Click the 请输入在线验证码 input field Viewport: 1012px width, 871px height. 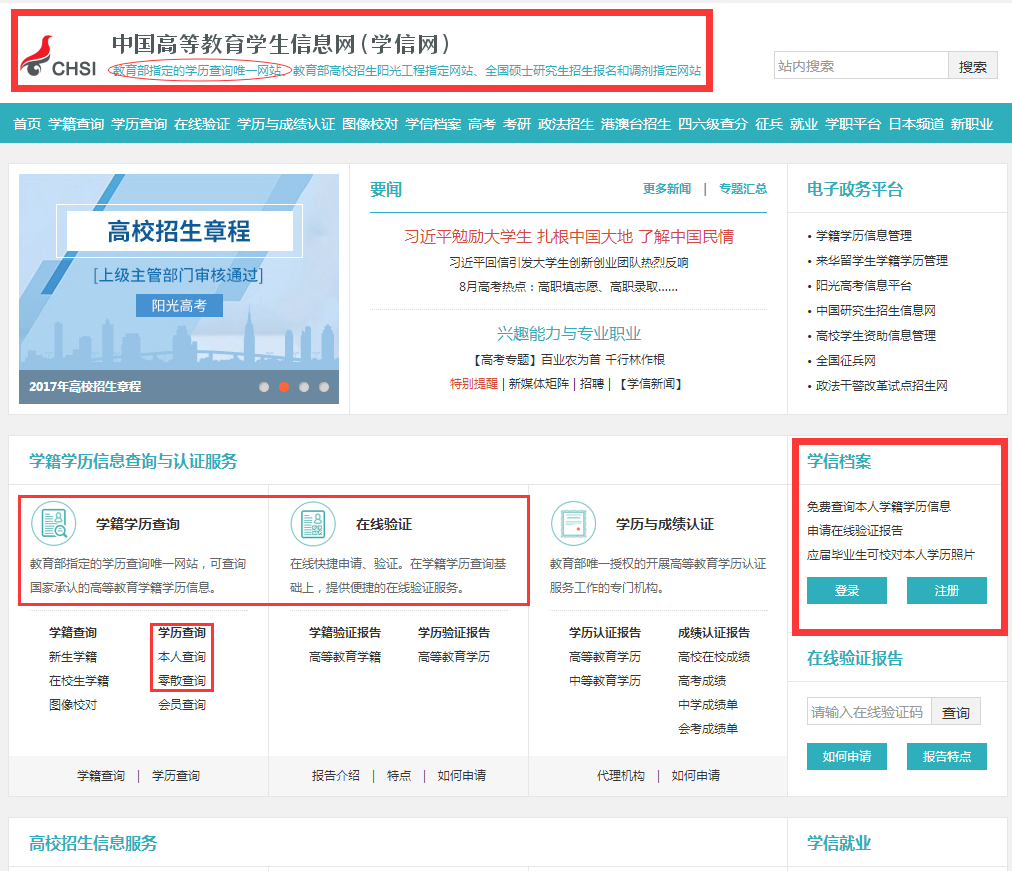point(869,711)
